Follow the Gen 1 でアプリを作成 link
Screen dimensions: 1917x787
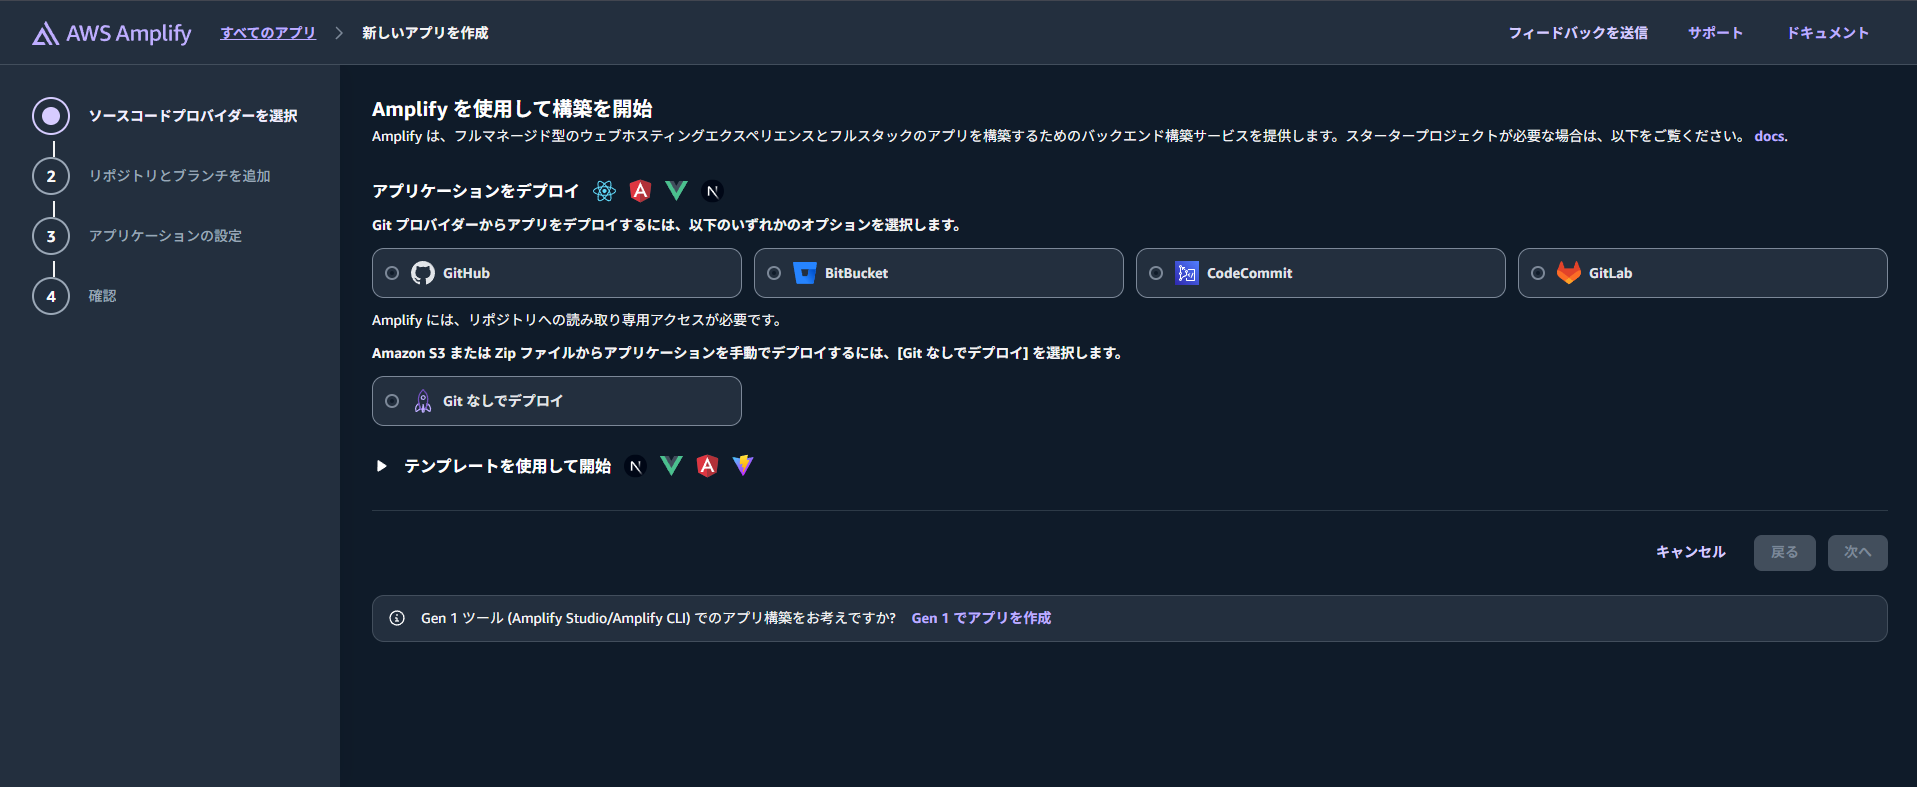981,618
